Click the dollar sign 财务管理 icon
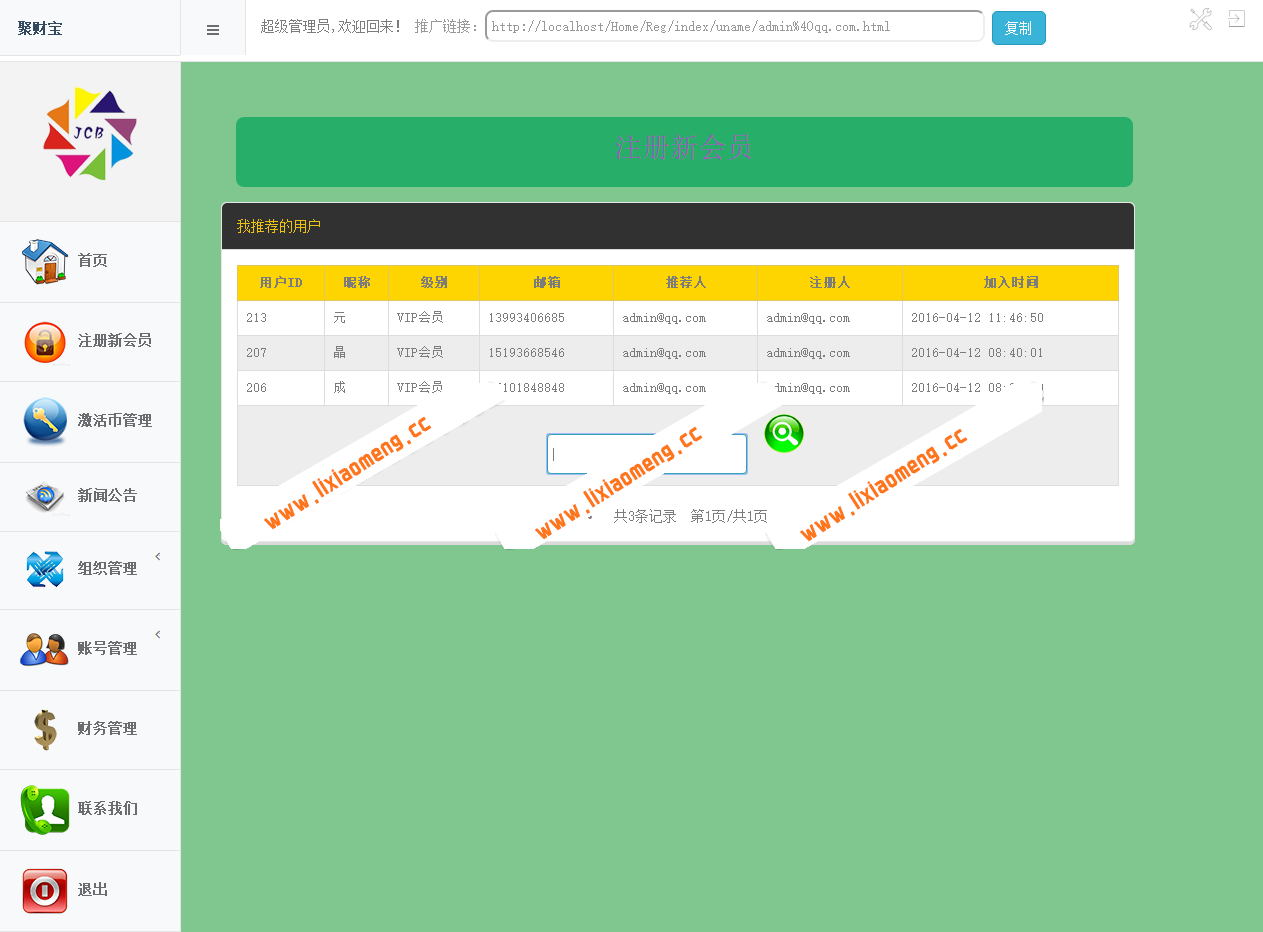This screenshot has width=1263, height=932. 45,729
